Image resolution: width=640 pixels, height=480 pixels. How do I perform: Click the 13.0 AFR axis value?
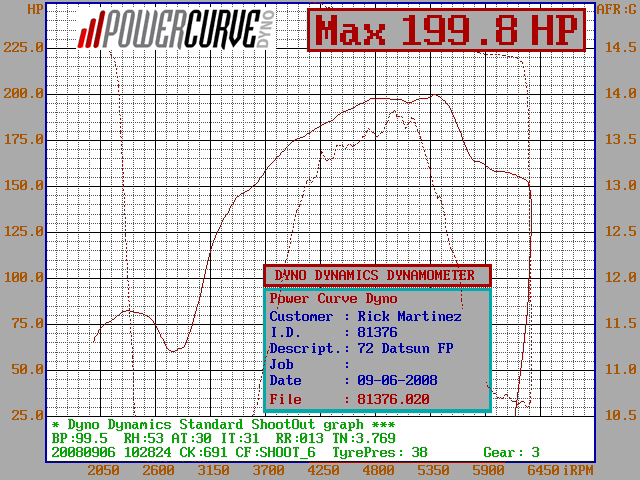(x=620, y=186)
